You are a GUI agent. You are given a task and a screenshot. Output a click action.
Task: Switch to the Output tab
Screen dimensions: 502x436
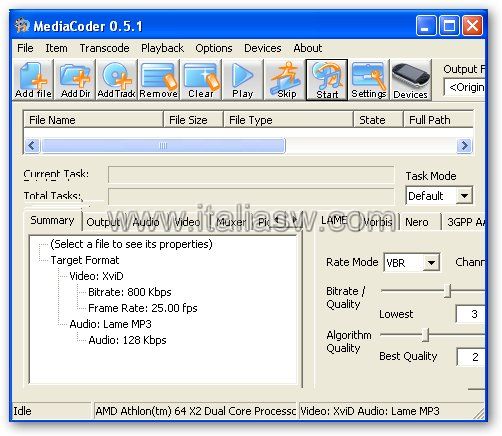click(103, 222)
